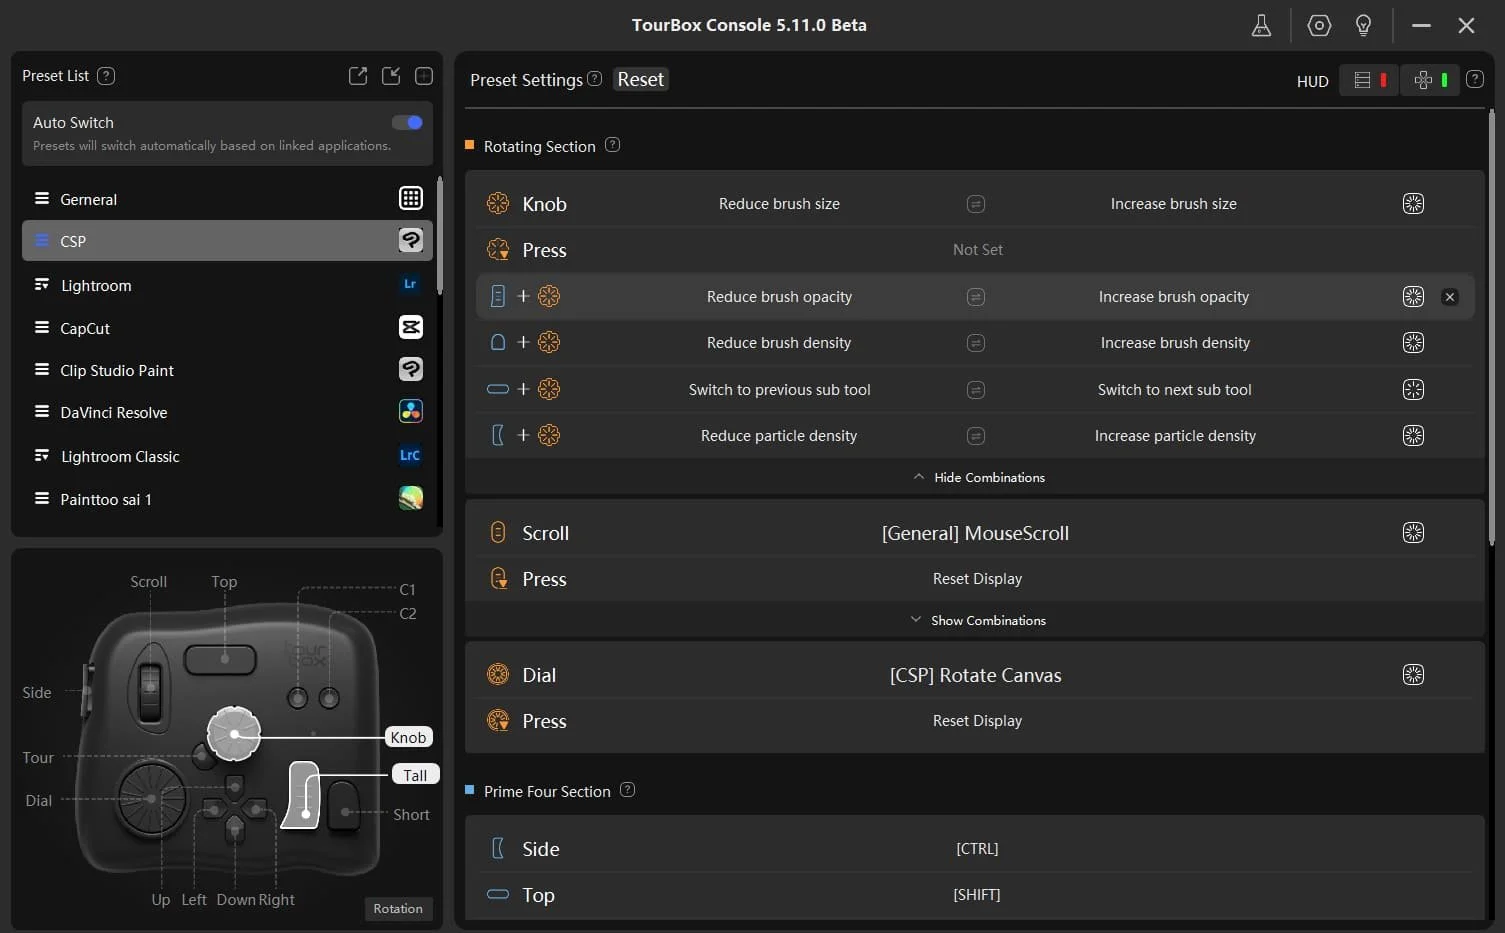
Task: Click the LrC app icon
Action: point(410,455)
